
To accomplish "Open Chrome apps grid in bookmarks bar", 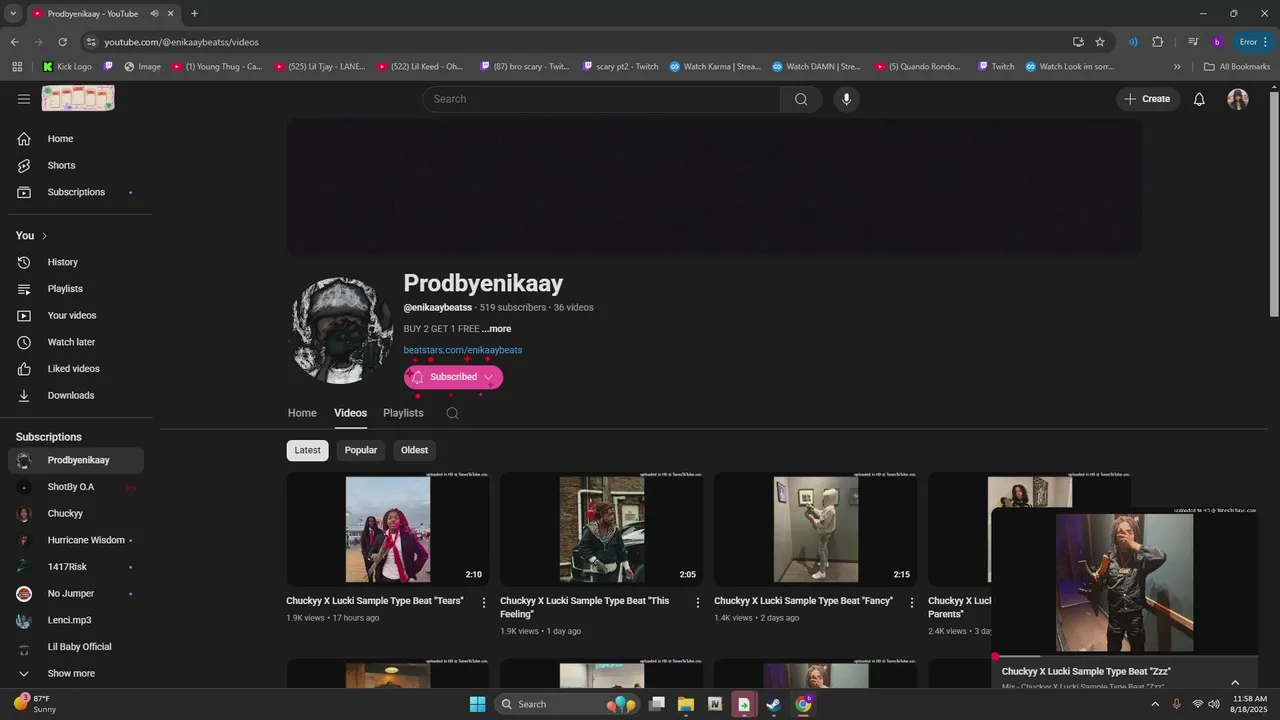I will [17, 67].
